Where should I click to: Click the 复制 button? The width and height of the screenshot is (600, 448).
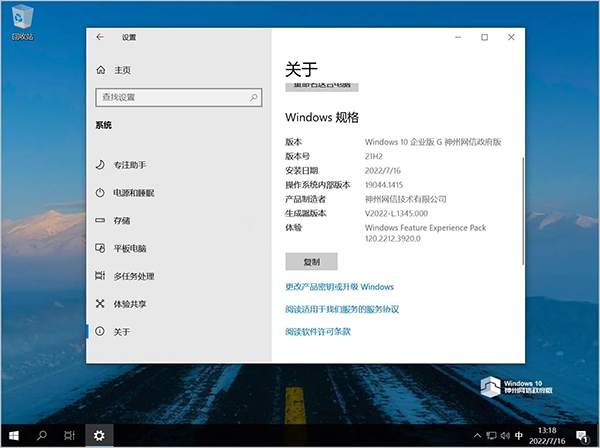click(x=311, y=262)
